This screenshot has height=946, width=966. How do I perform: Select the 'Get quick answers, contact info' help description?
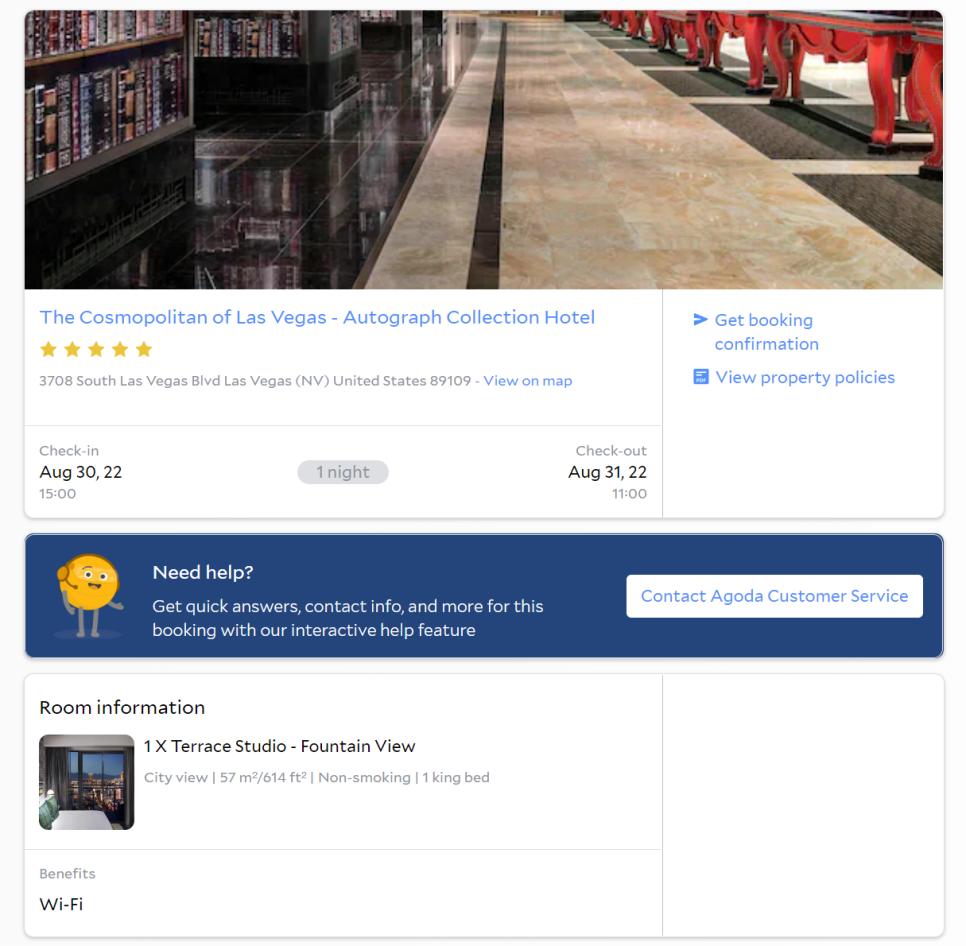pos(347,618)
